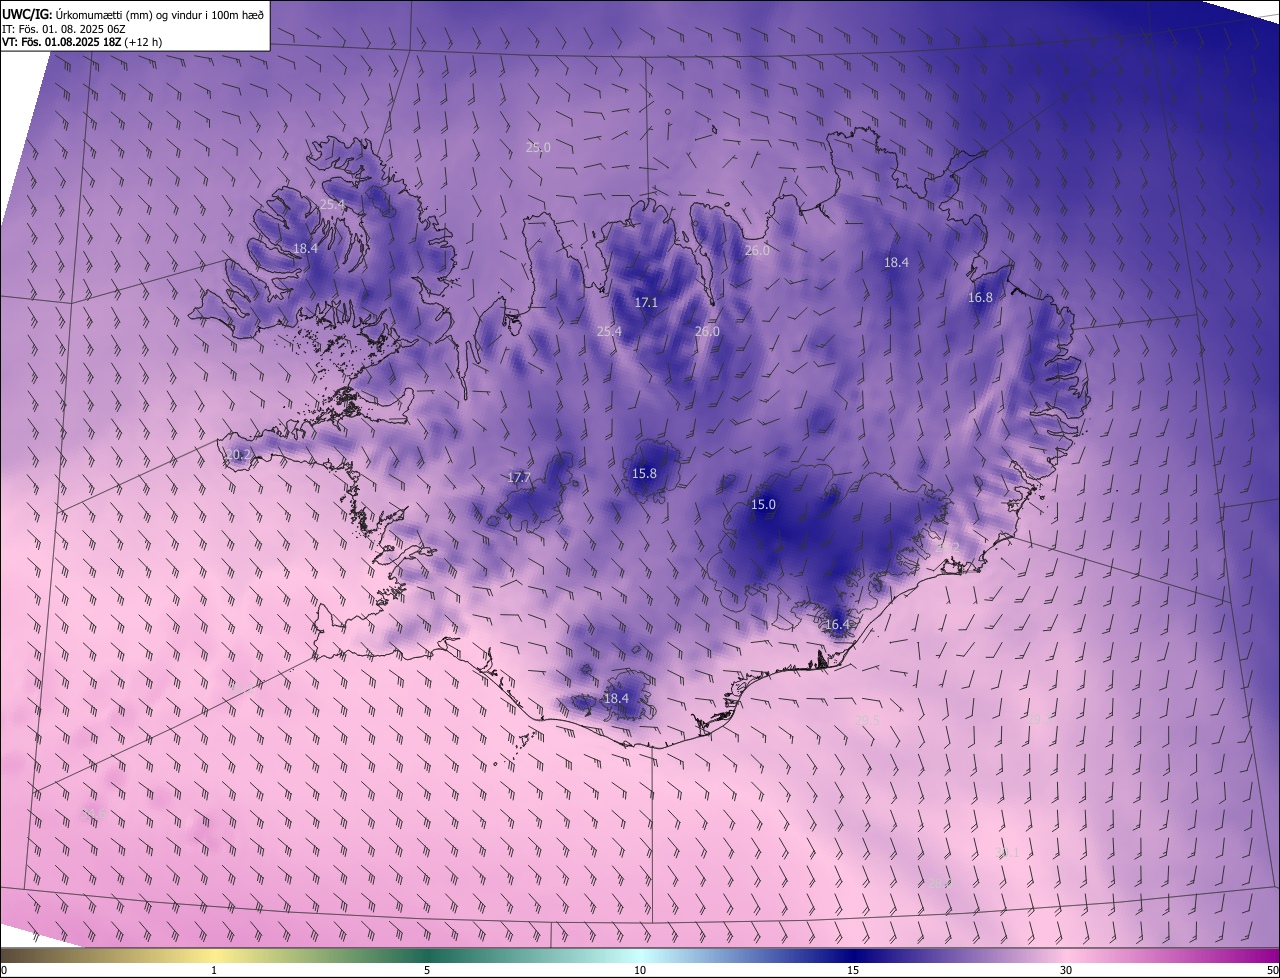Click the faint 29.5 value south of the coast
1280x978 pixels.
coord(867,719)
